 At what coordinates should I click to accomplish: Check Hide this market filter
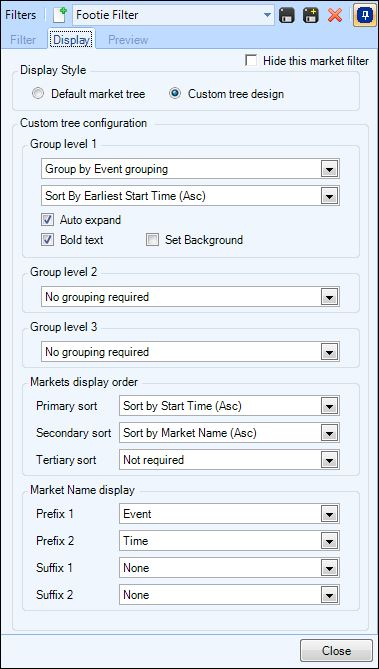251,61
